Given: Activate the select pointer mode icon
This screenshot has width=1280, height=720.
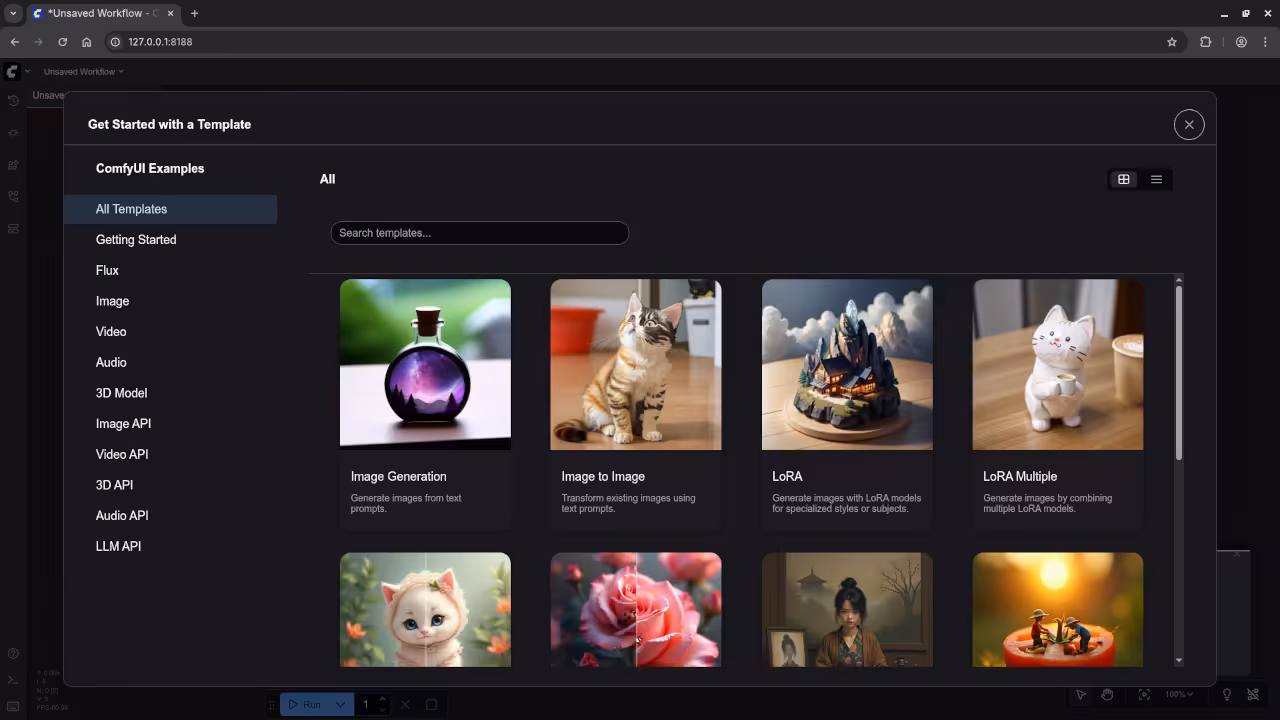Looking at the screenshot, I should point(1081,694).
